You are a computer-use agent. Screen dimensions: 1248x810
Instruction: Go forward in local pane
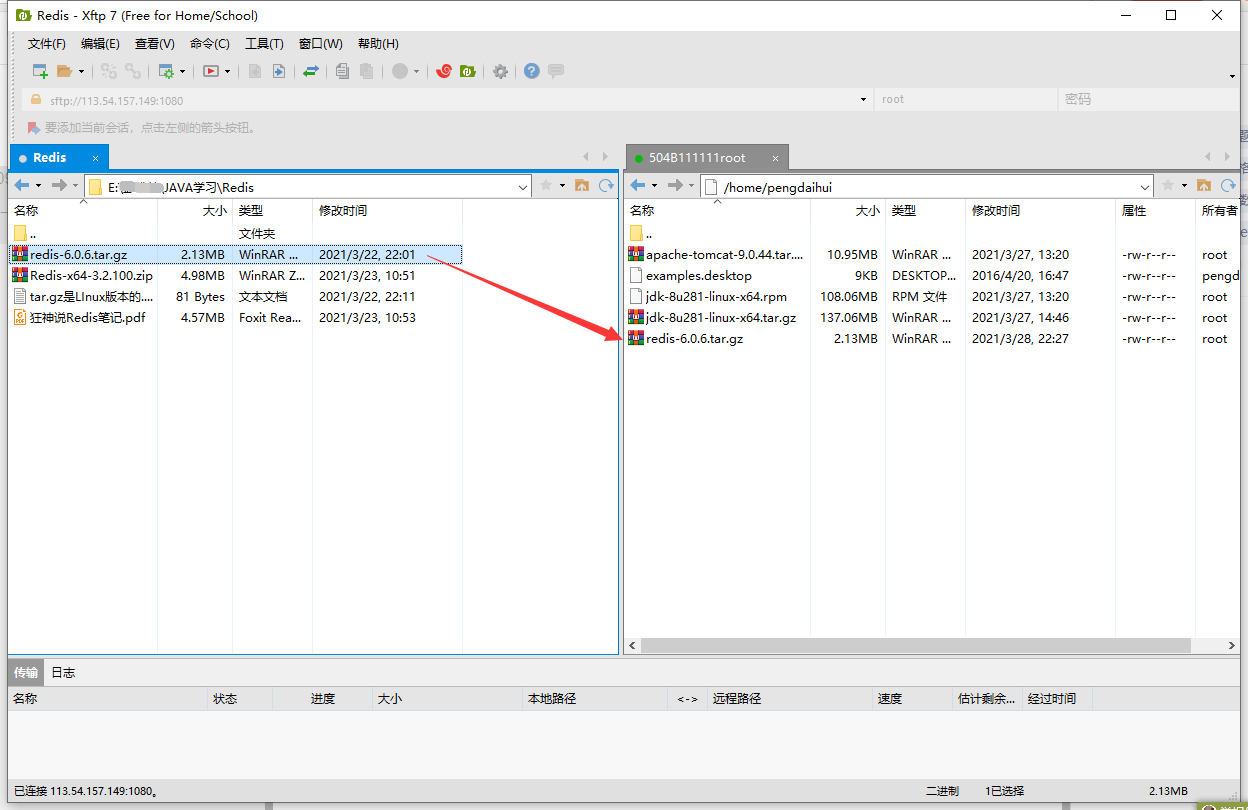(59, 186)
